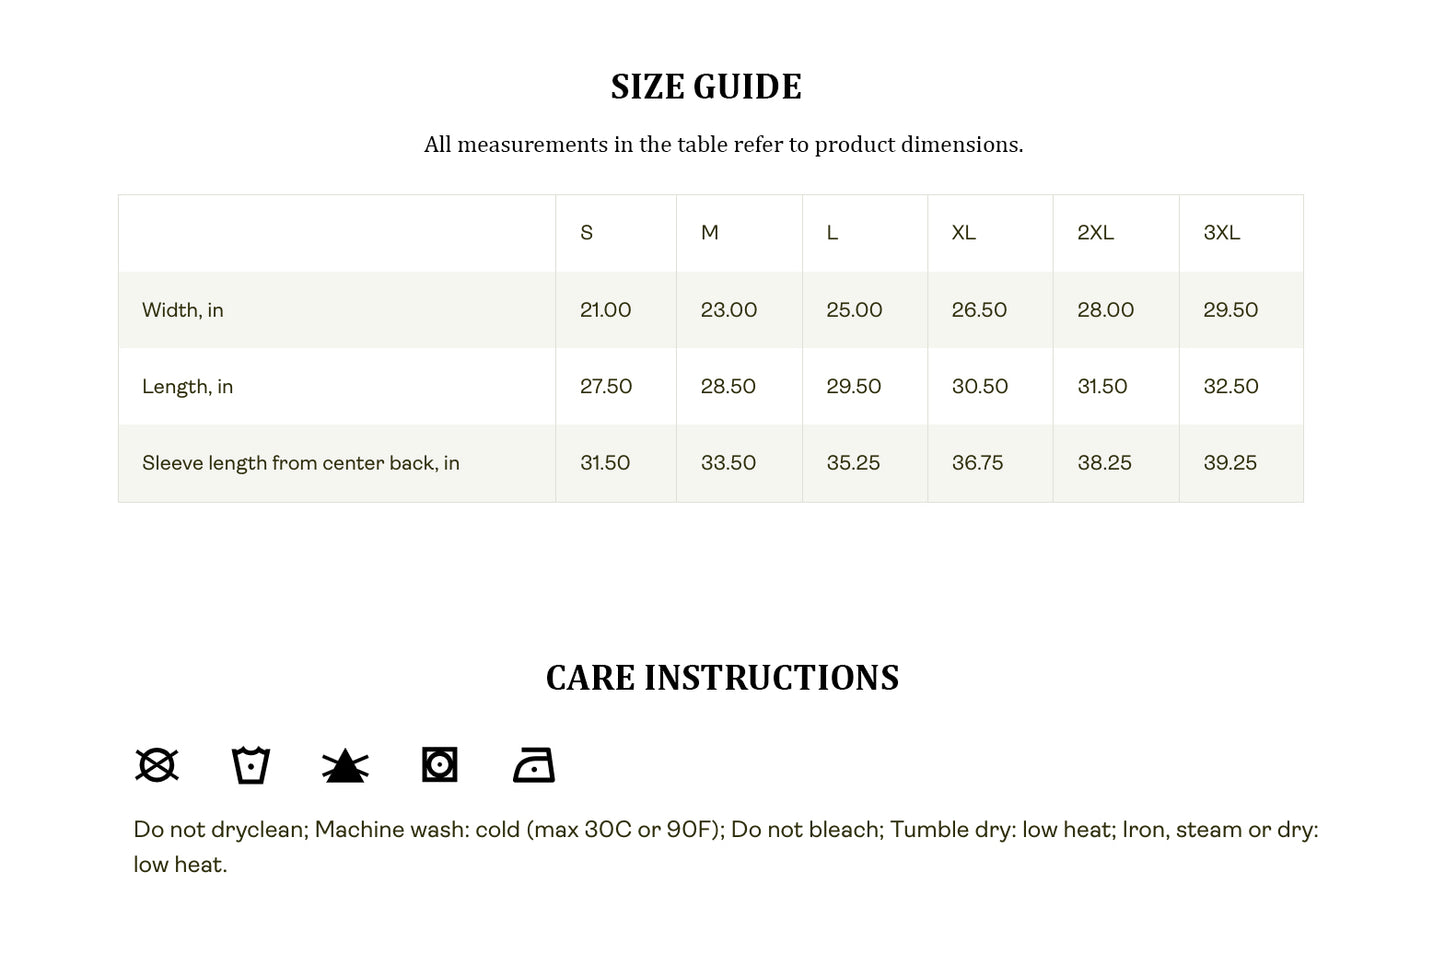The height and width of the screenshot is (977, 1445).
Task: Select the M size column header
Action: tap(710, 233)
